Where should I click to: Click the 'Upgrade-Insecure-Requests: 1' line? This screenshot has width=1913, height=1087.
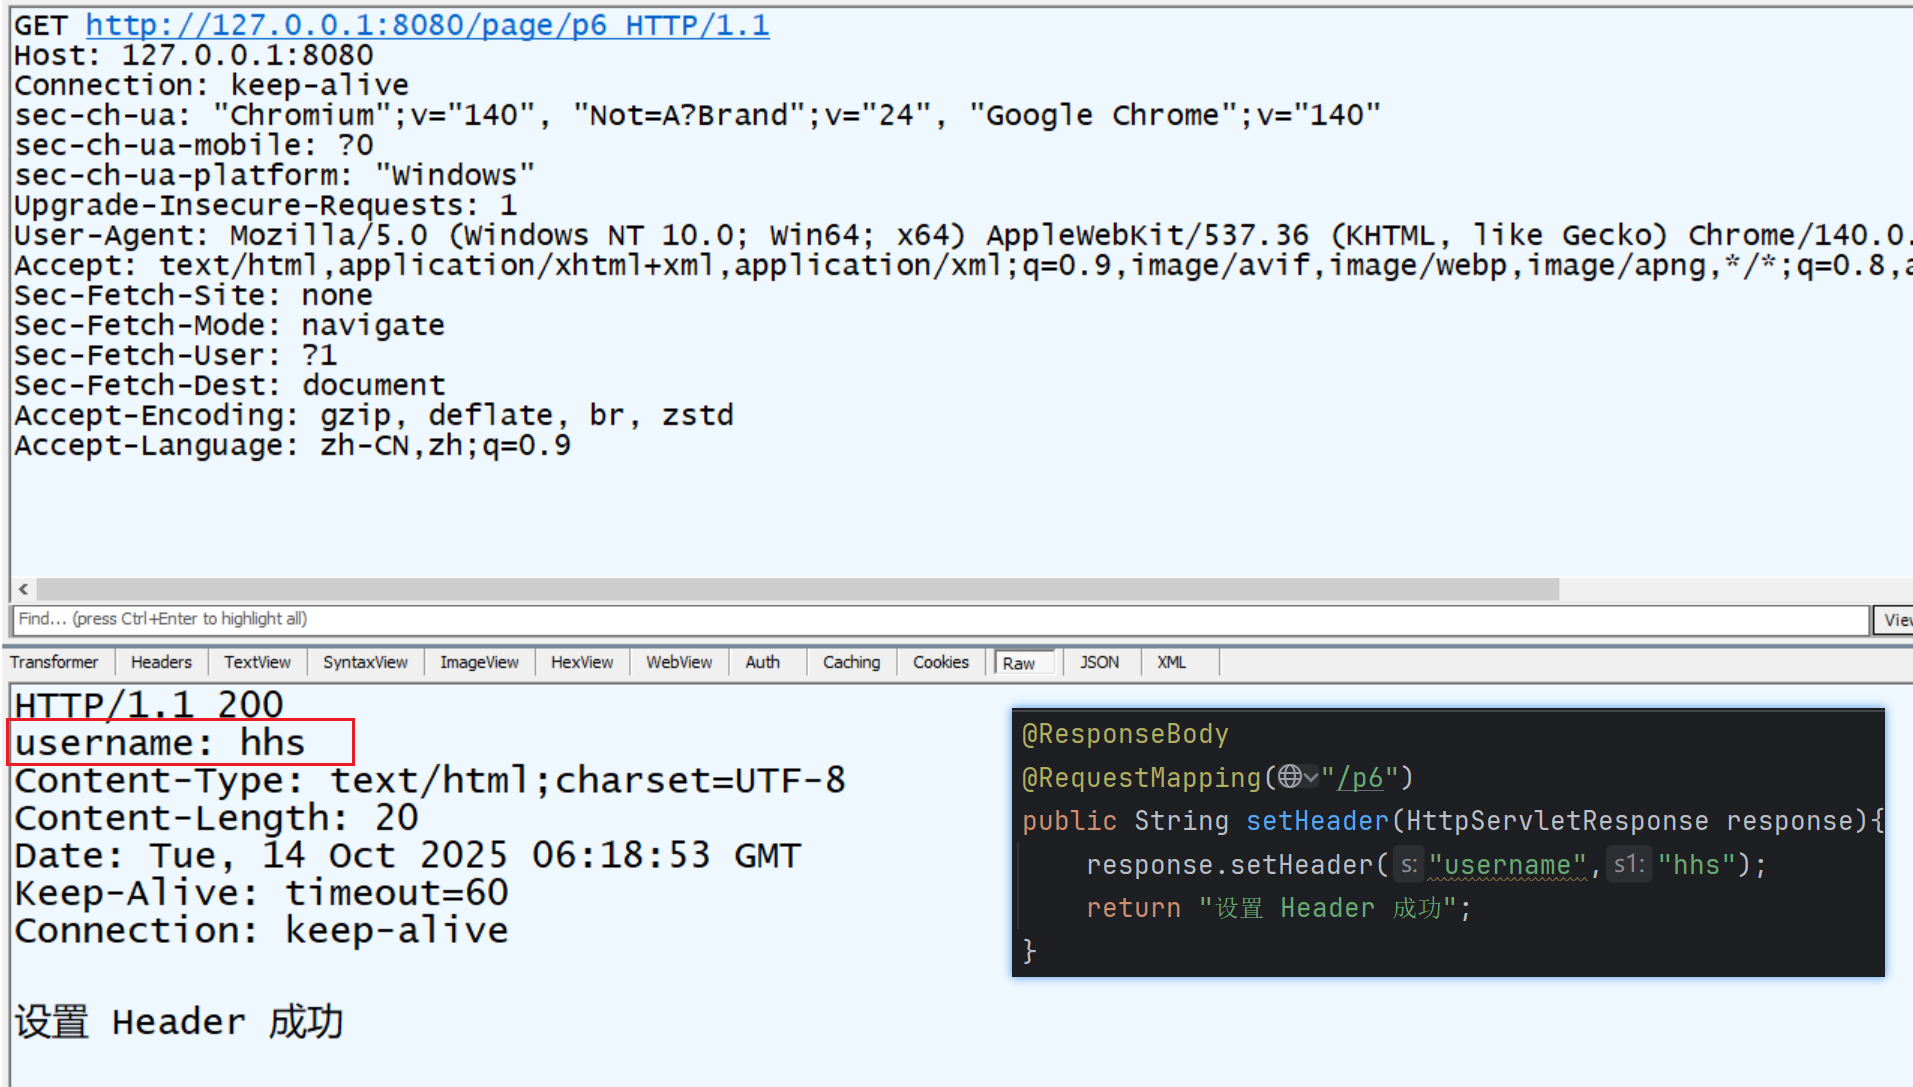(265, 205)
